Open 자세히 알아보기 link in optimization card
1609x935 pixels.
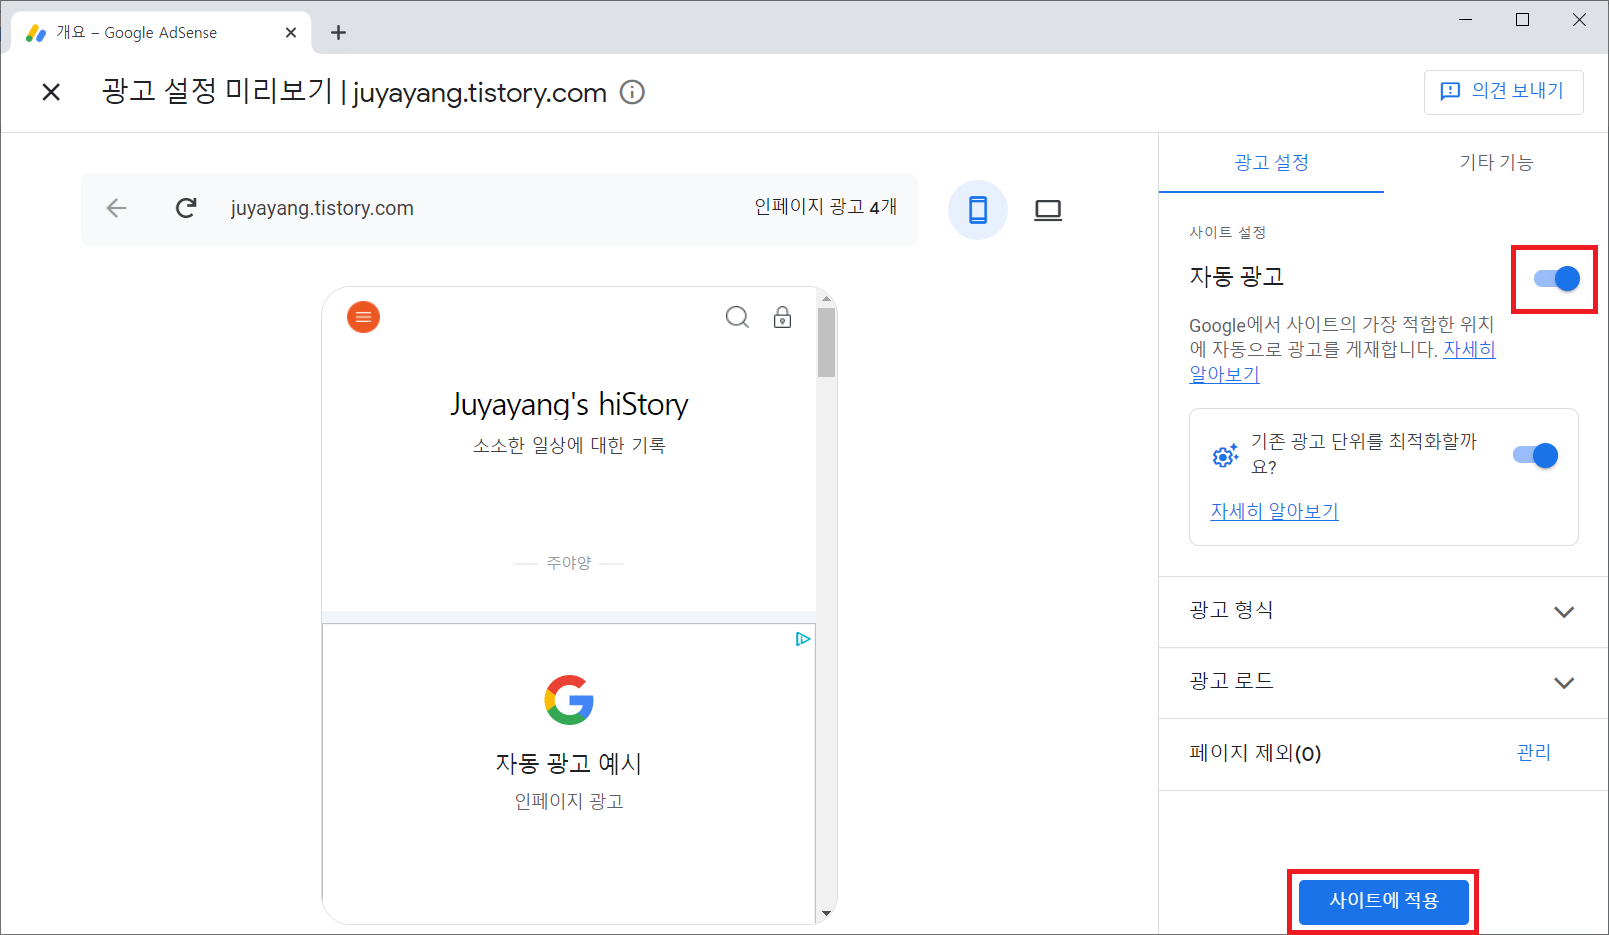(1274, 511)
